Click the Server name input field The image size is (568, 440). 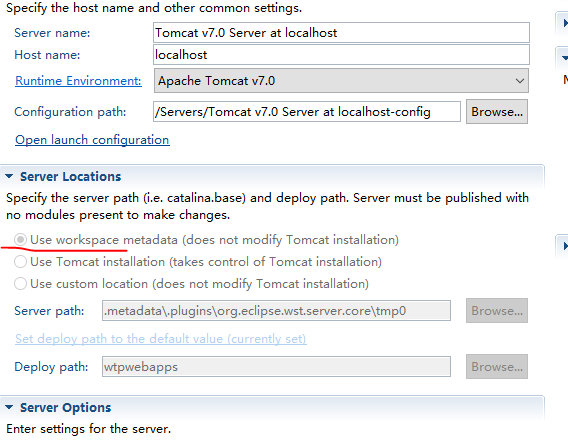(341, 33)
